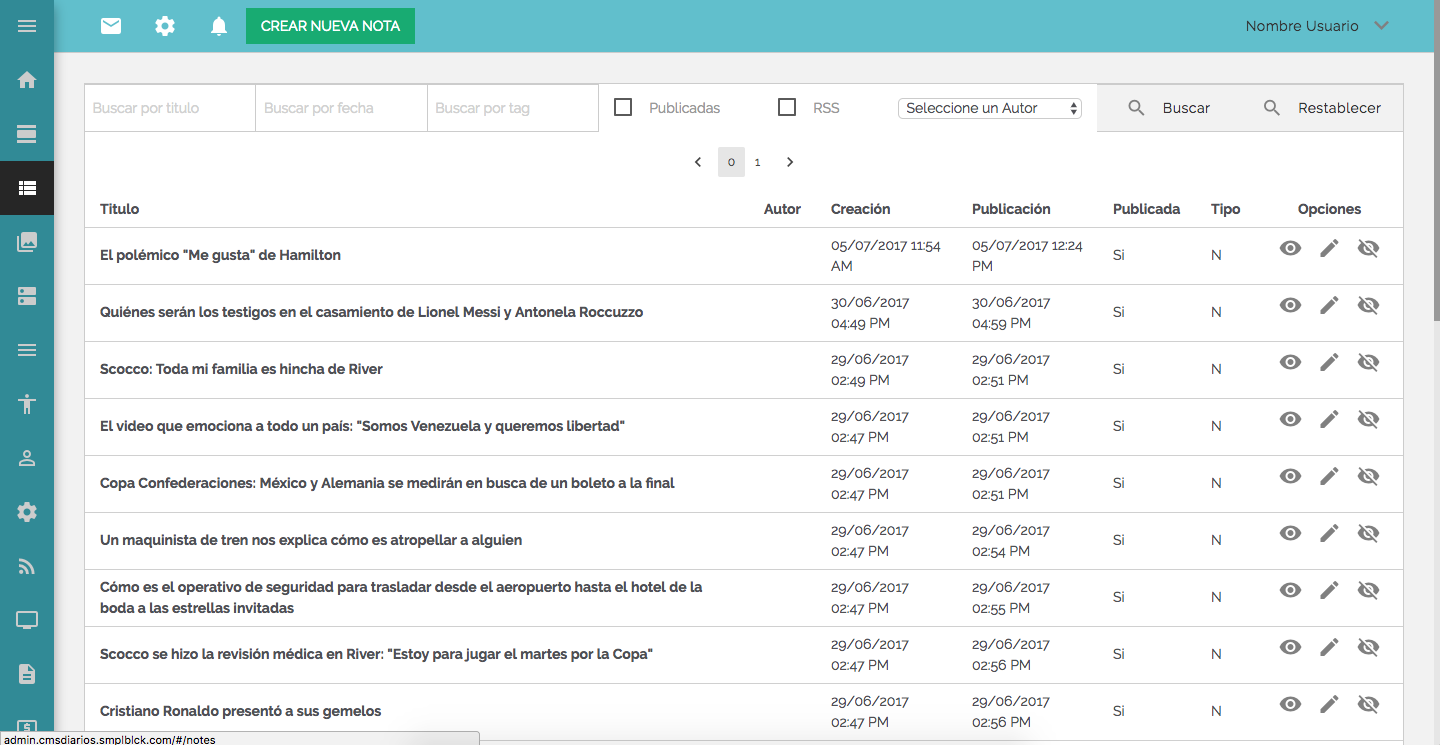1440x745 pixels.
Task: Unpublish the 'Somos Venezuela' video note
Action: click(x=1368, y=419)
